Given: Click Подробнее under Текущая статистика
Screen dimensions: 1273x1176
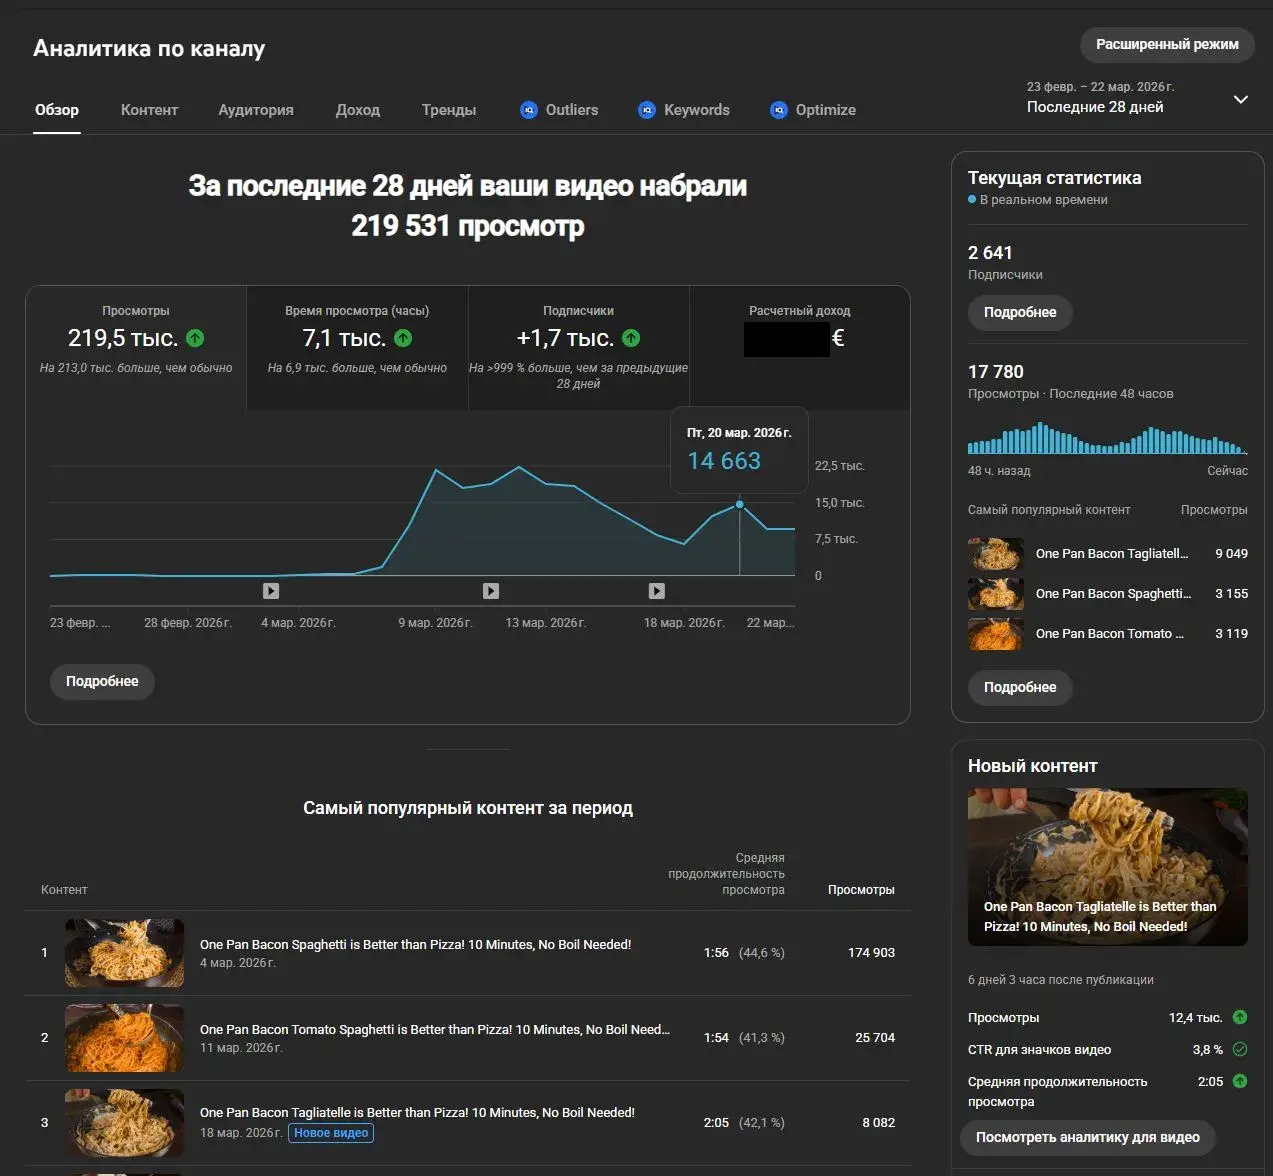Looking at the screenshot, I should click(1019, 313).
